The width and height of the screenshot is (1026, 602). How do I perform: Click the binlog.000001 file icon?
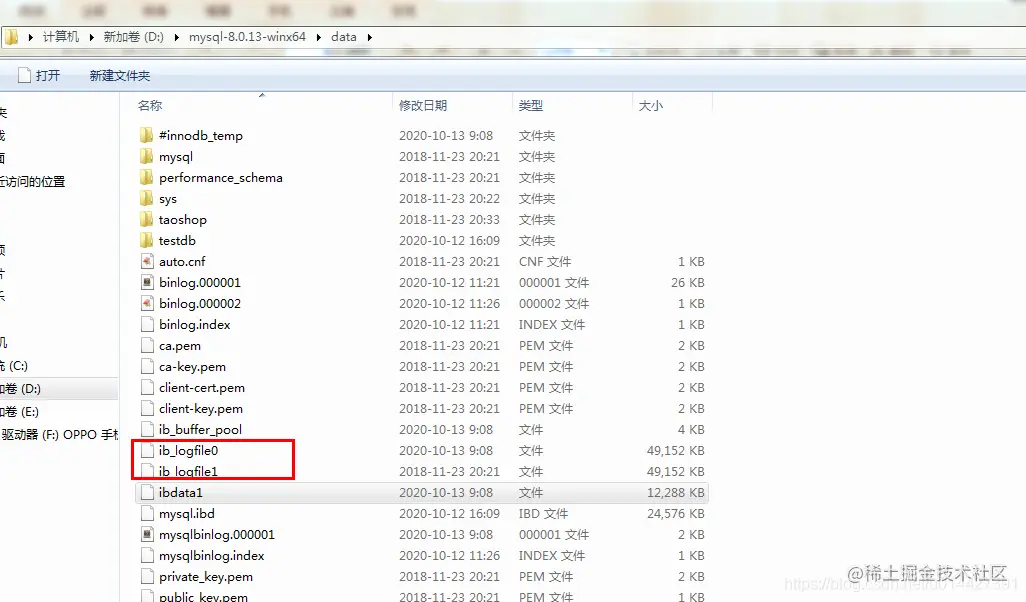click(147, 282)
